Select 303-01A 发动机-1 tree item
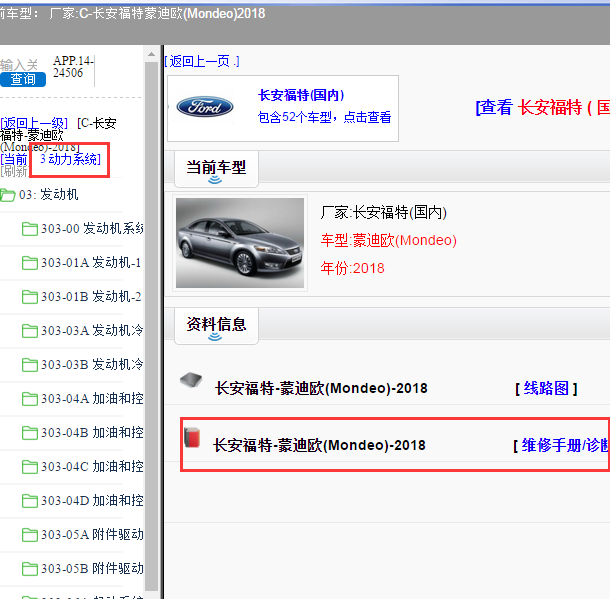 point(91,263)
